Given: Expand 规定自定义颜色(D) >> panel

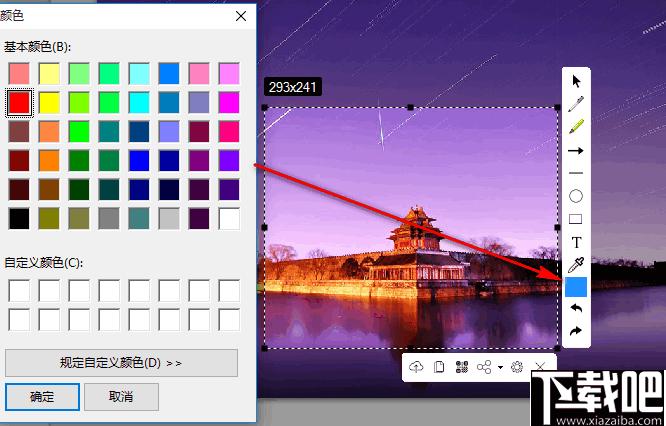Looking at the screenshot, I should click(121, 363).
